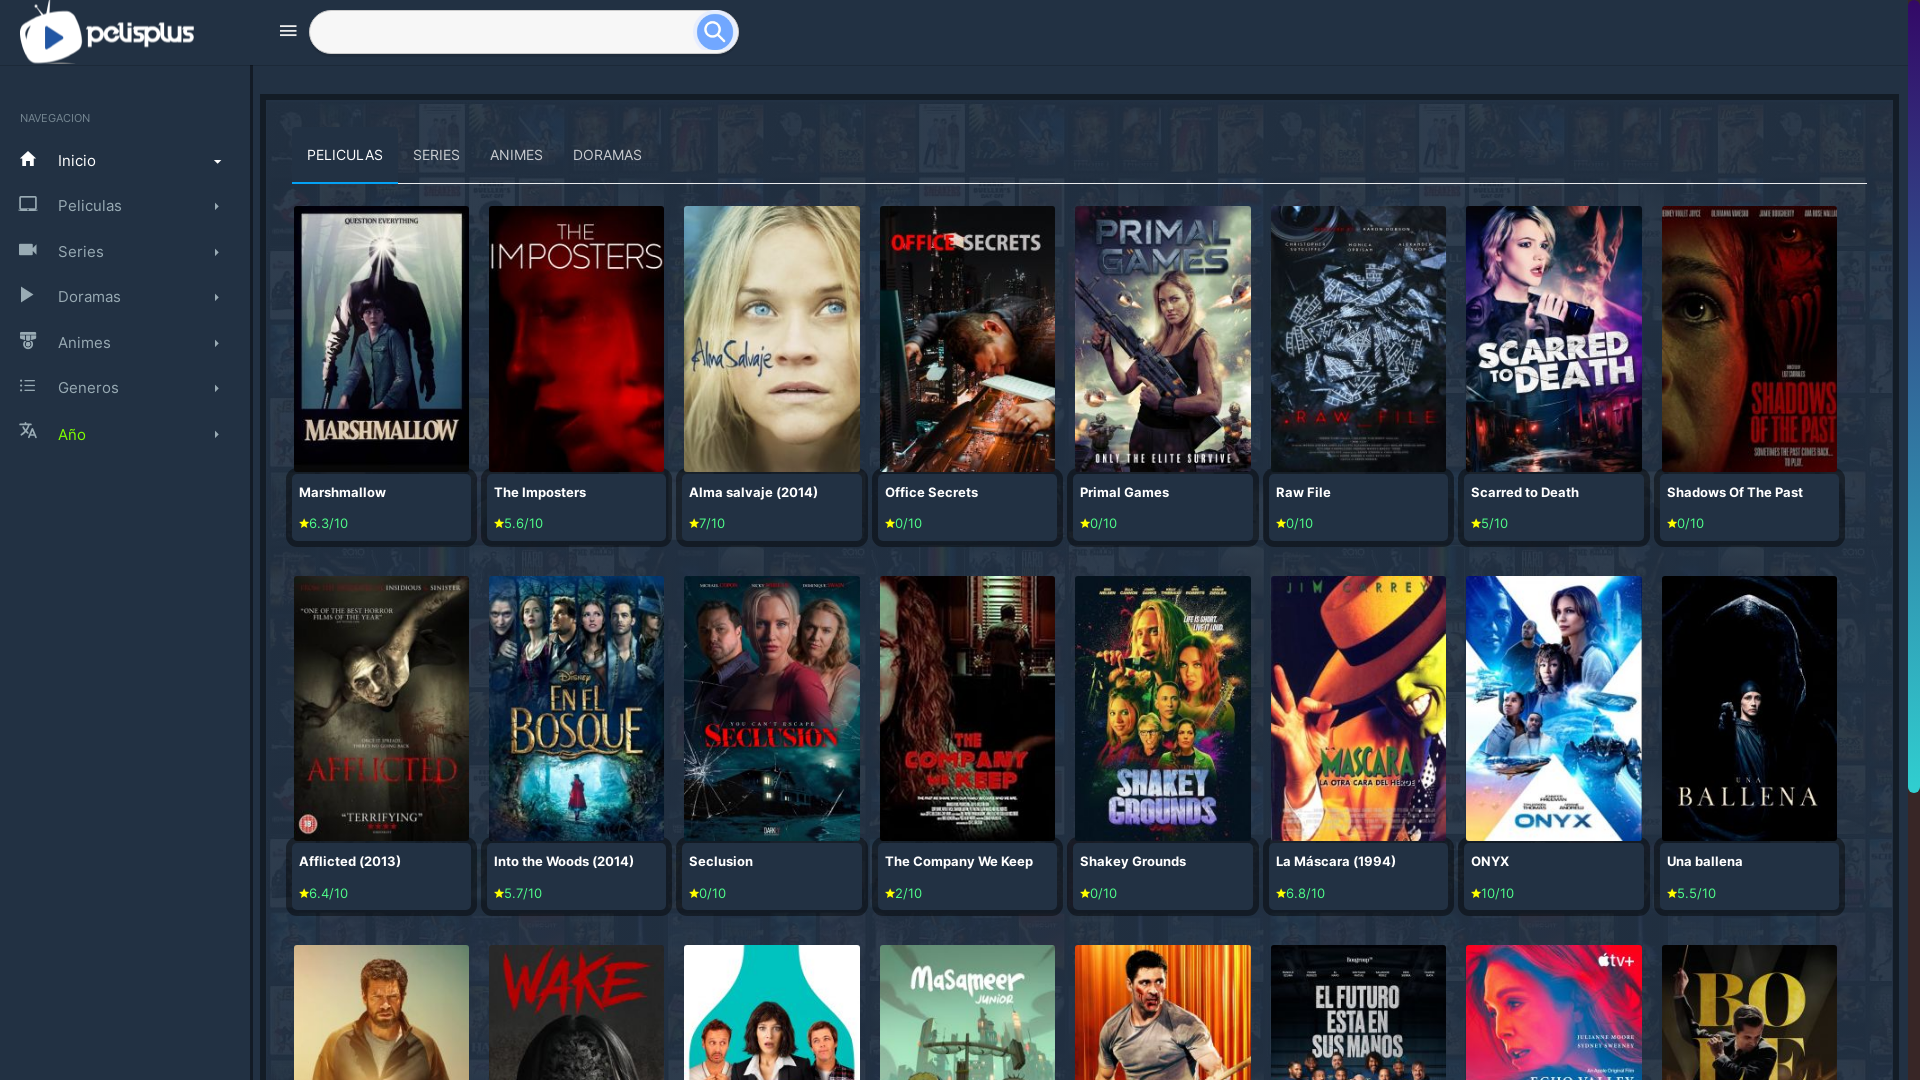Click Into the Woods (2014) title
The height and width of the screenshot is (1080, 1920).
564,861
